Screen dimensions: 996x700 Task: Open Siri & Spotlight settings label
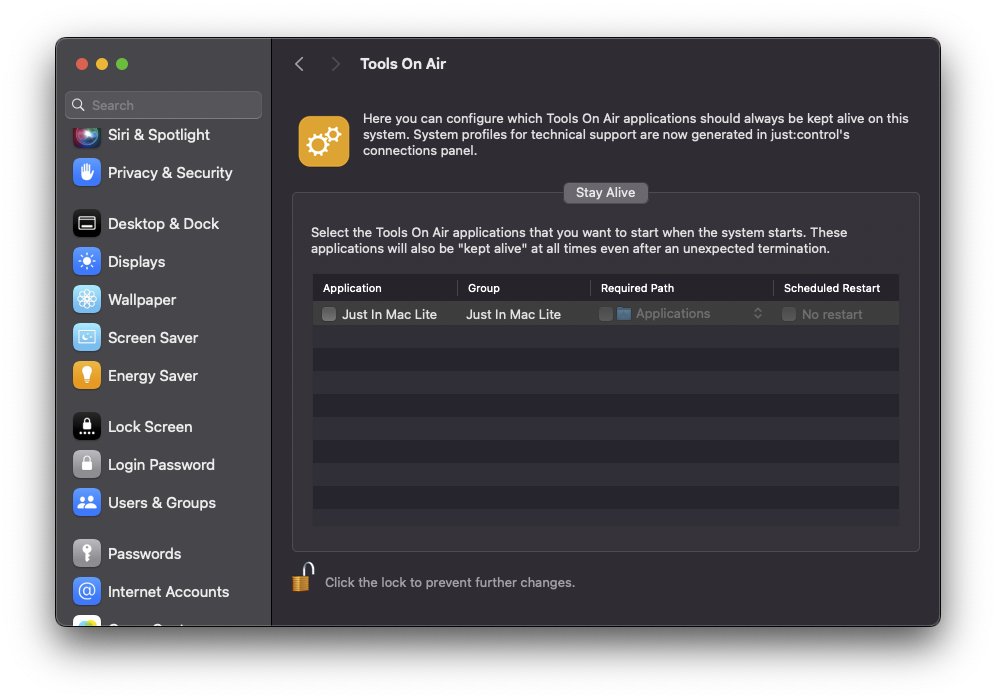coord(159,135)
